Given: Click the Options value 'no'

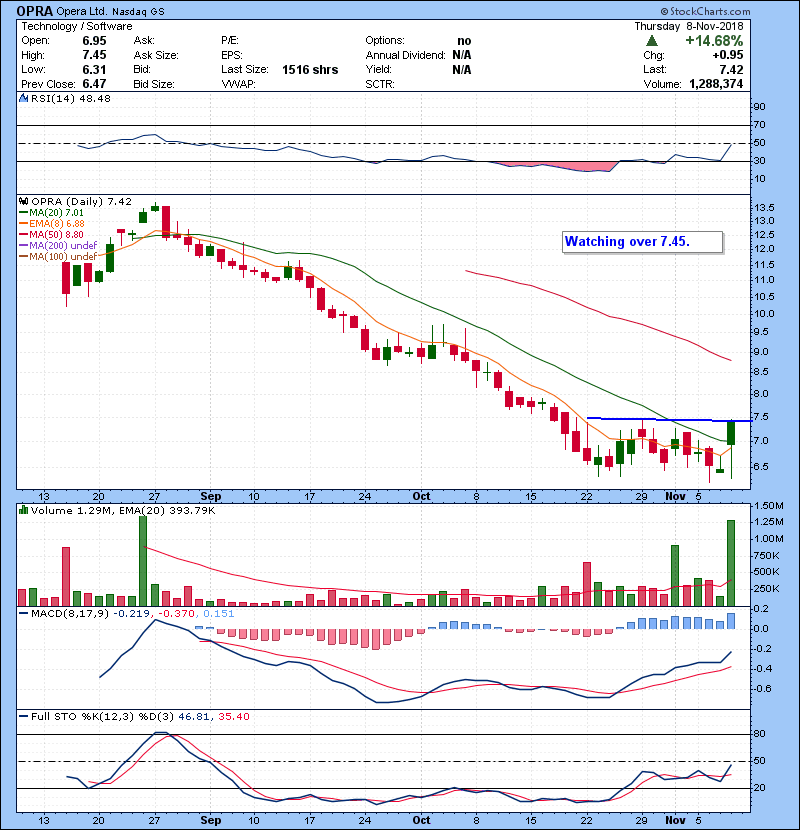Looking at the screenshot, I should click(x=464, y=41).
